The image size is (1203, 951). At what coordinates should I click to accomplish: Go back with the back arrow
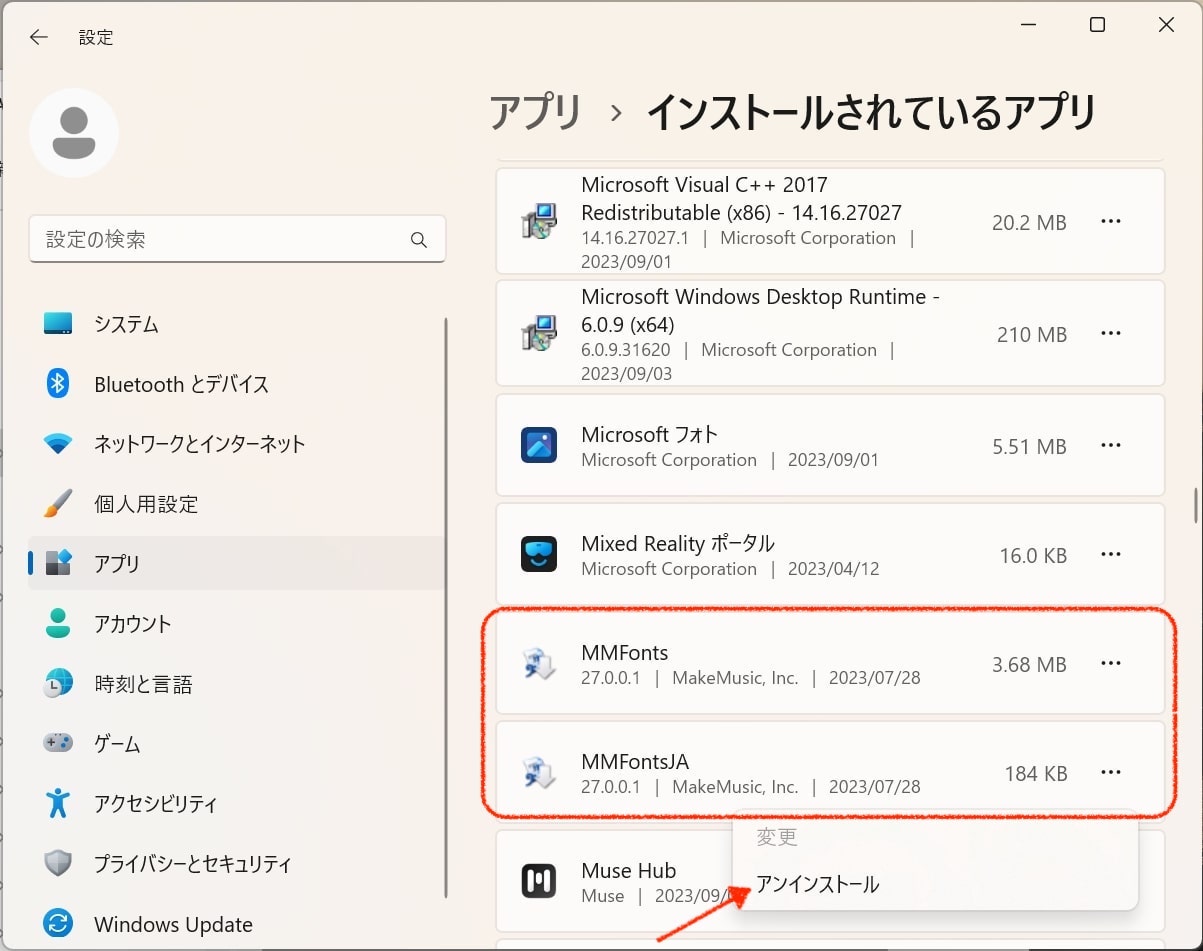tap(38, 37)
